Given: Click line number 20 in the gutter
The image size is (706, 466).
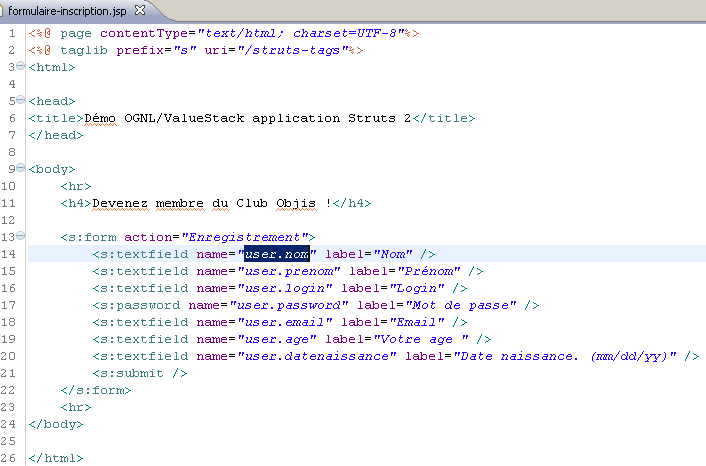Looking at the screenshot, I should (9, 356).
